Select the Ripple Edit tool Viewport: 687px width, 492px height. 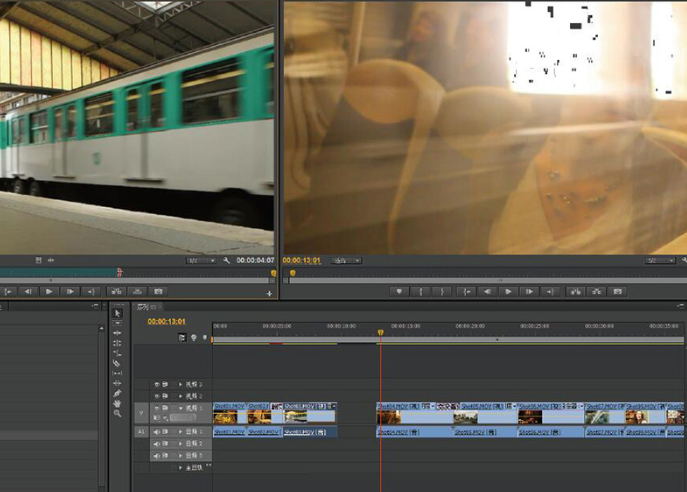[x=117, y=333]
